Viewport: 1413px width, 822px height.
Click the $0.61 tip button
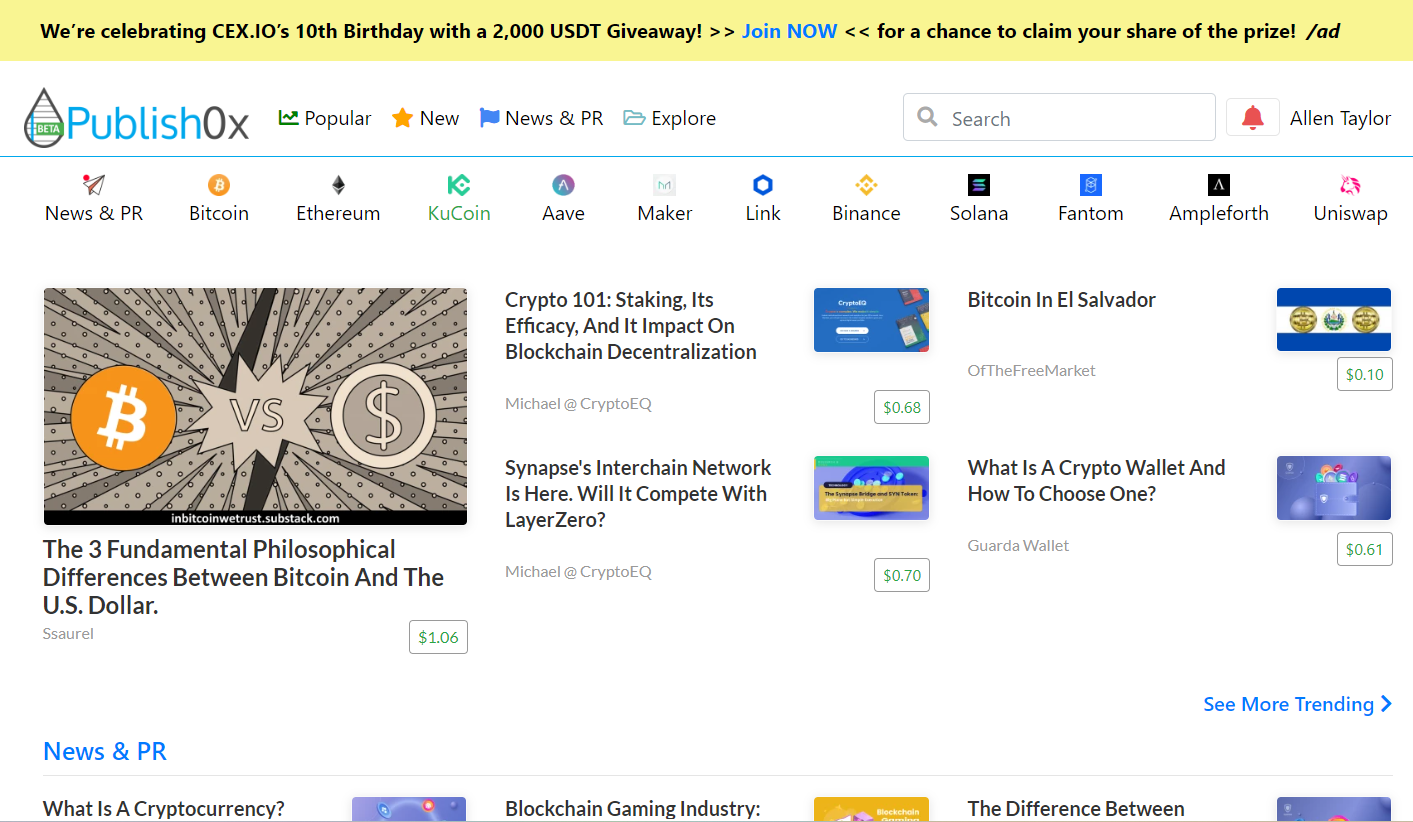click(x=1365, y=549)
